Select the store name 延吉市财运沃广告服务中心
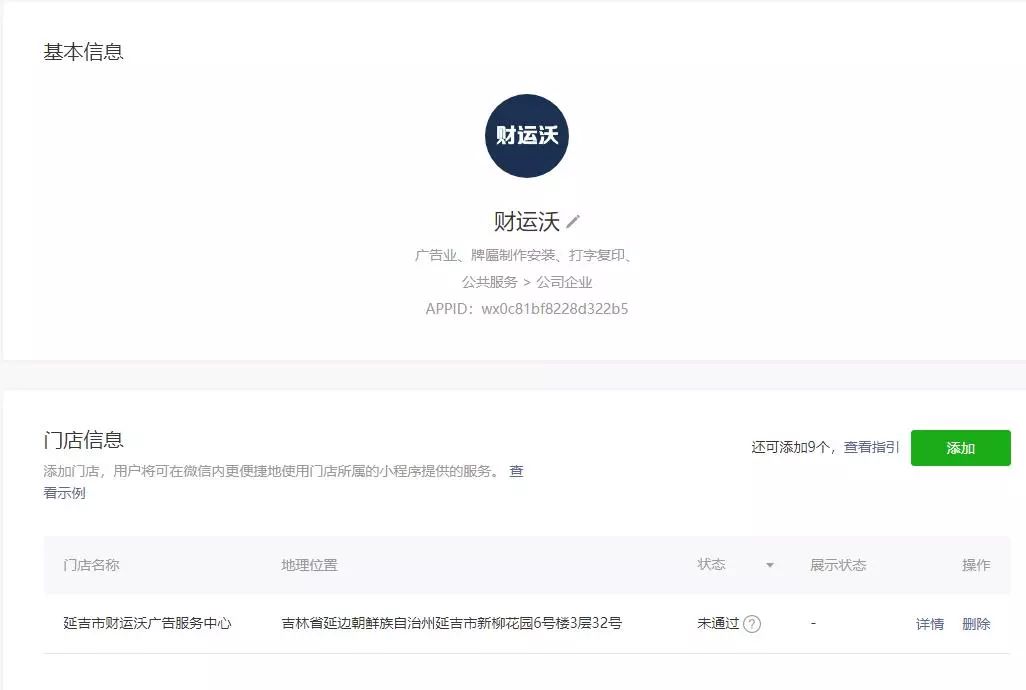 coord(147,623)
